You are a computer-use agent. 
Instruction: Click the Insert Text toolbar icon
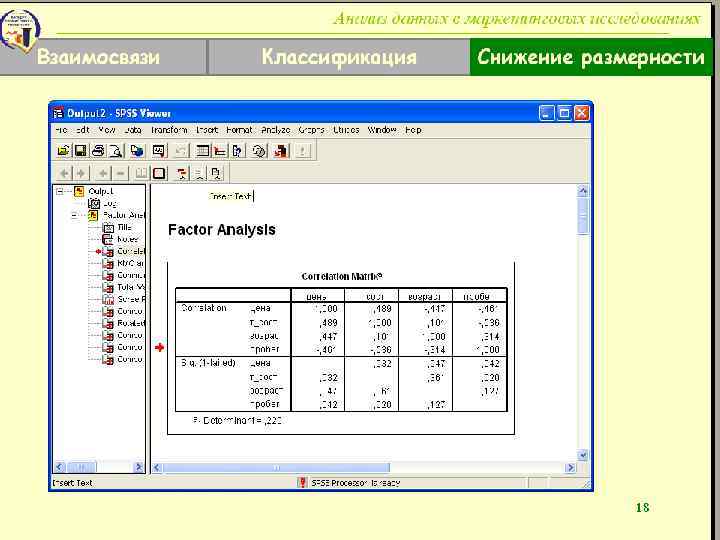pyautogui.click(x=216, y=174)
